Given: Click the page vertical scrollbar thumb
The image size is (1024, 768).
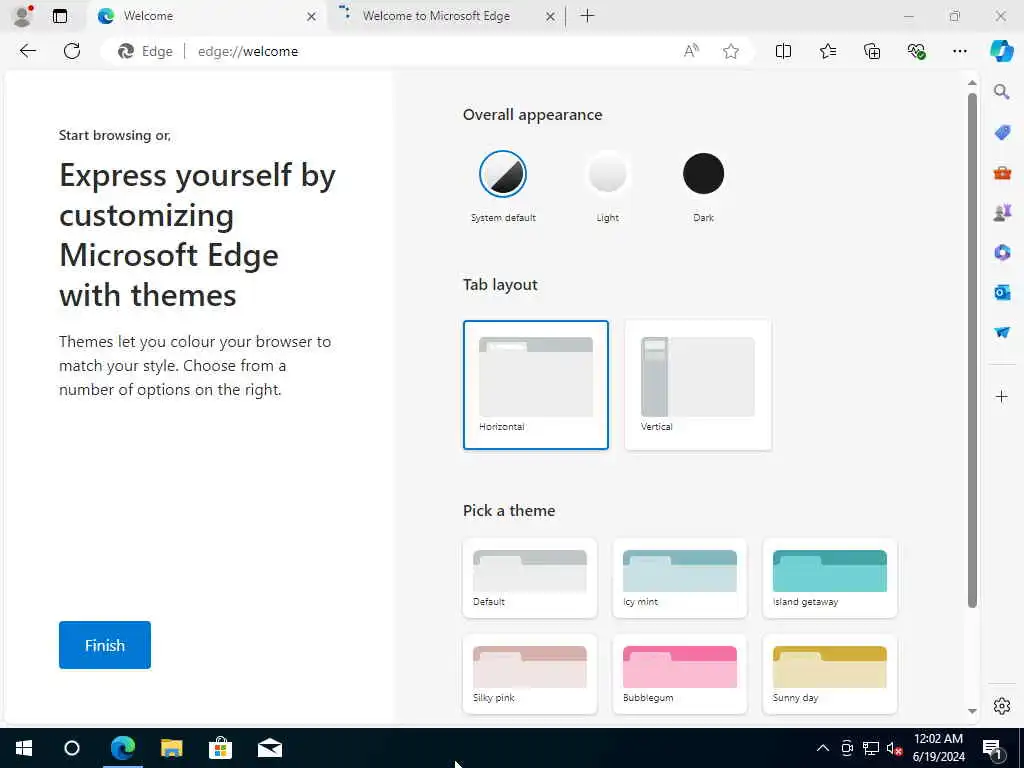Looking at the screenshot, I should 972,350.
